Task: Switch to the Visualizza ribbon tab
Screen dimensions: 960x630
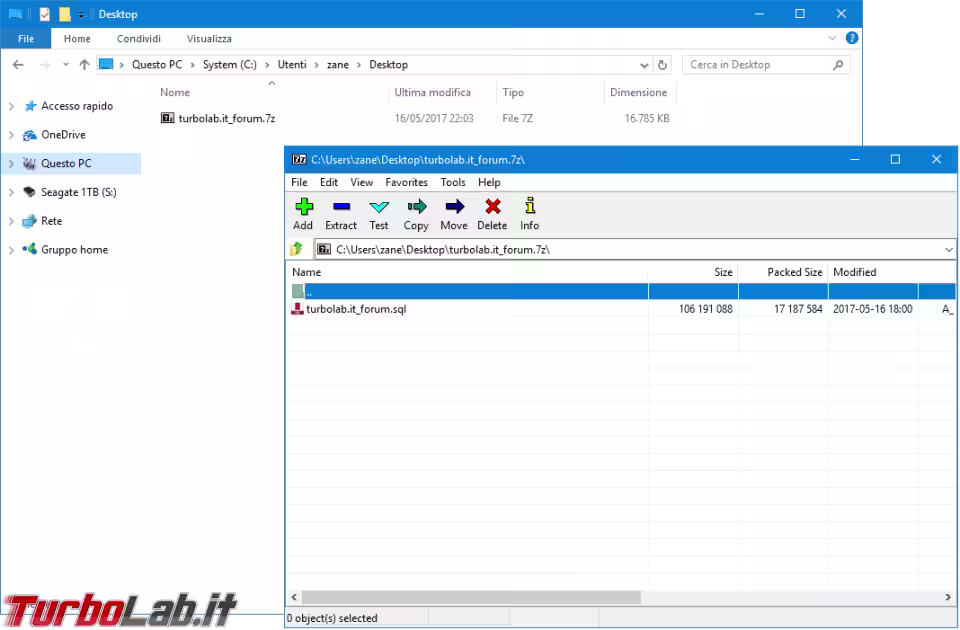Action: [209, 38]
